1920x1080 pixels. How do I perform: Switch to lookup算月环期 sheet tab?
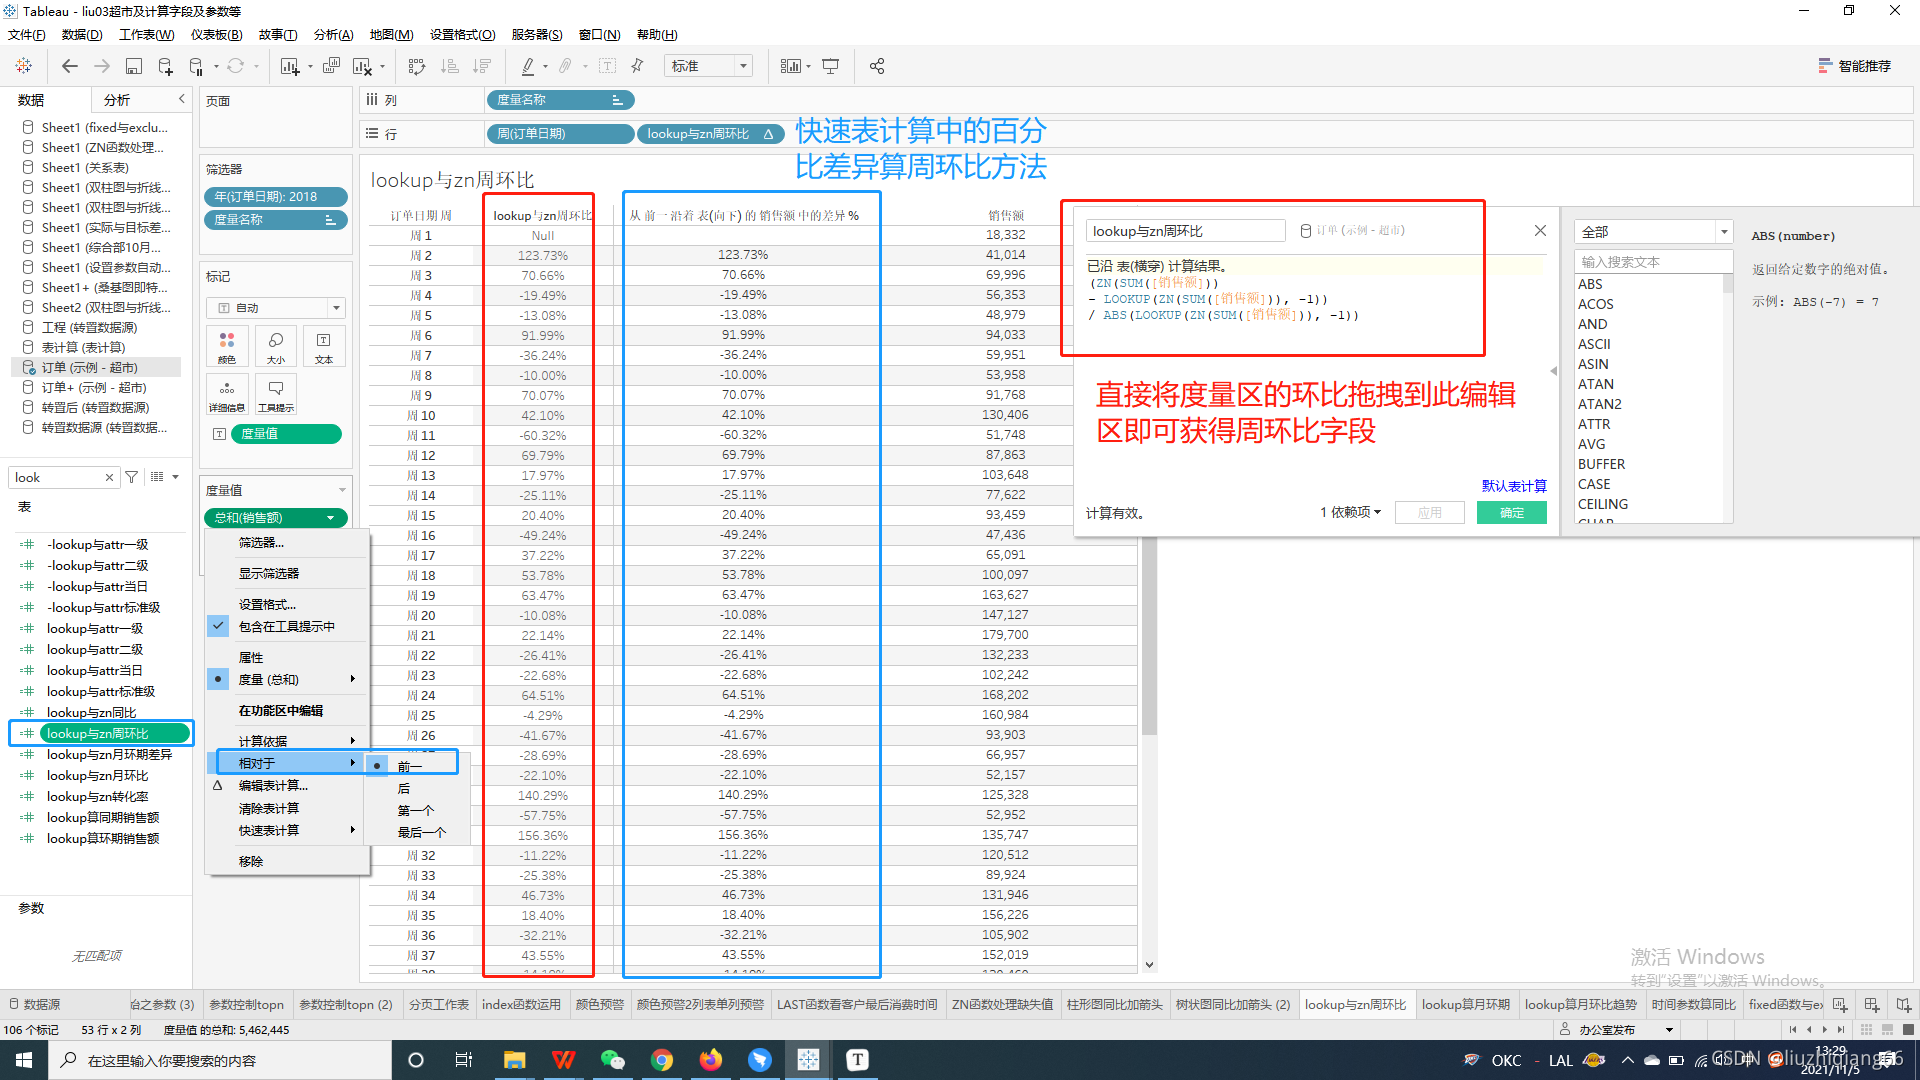click(x=1465, y=1004)
